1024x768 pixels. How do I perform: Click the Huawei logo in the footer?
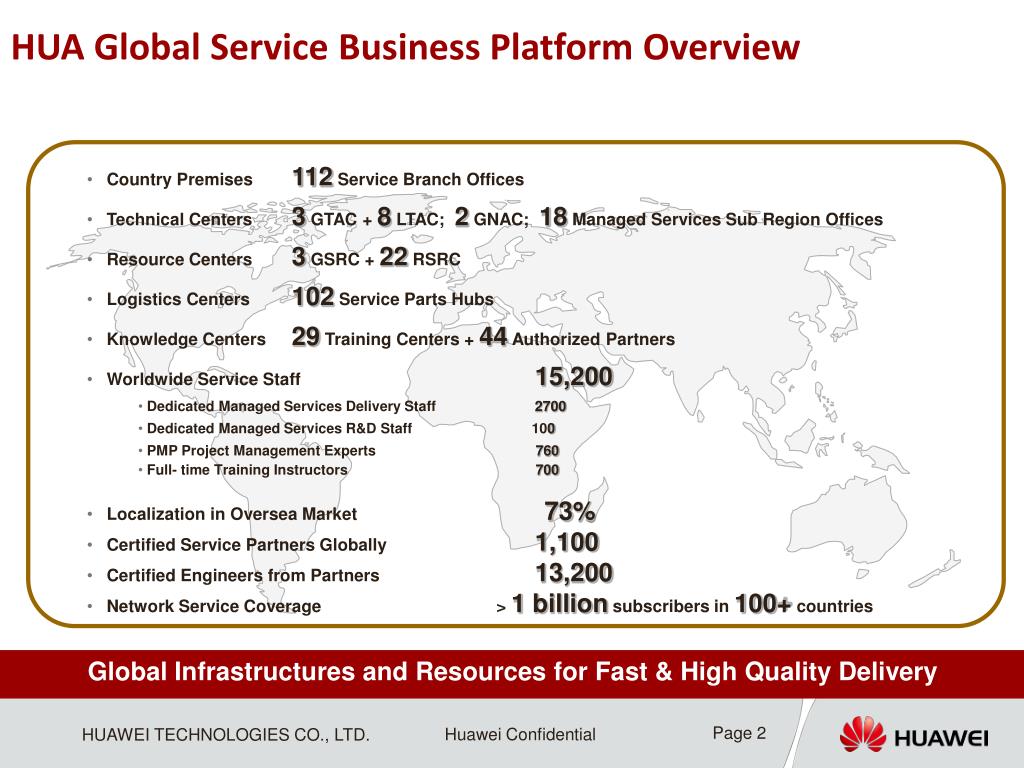click(914, 735)
